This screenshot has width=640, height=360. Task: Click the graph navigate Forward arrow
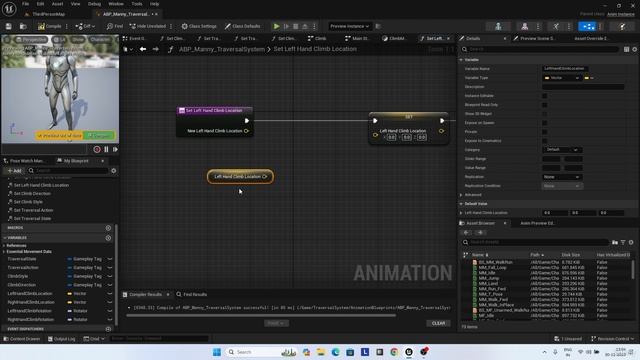coord(156,49)
